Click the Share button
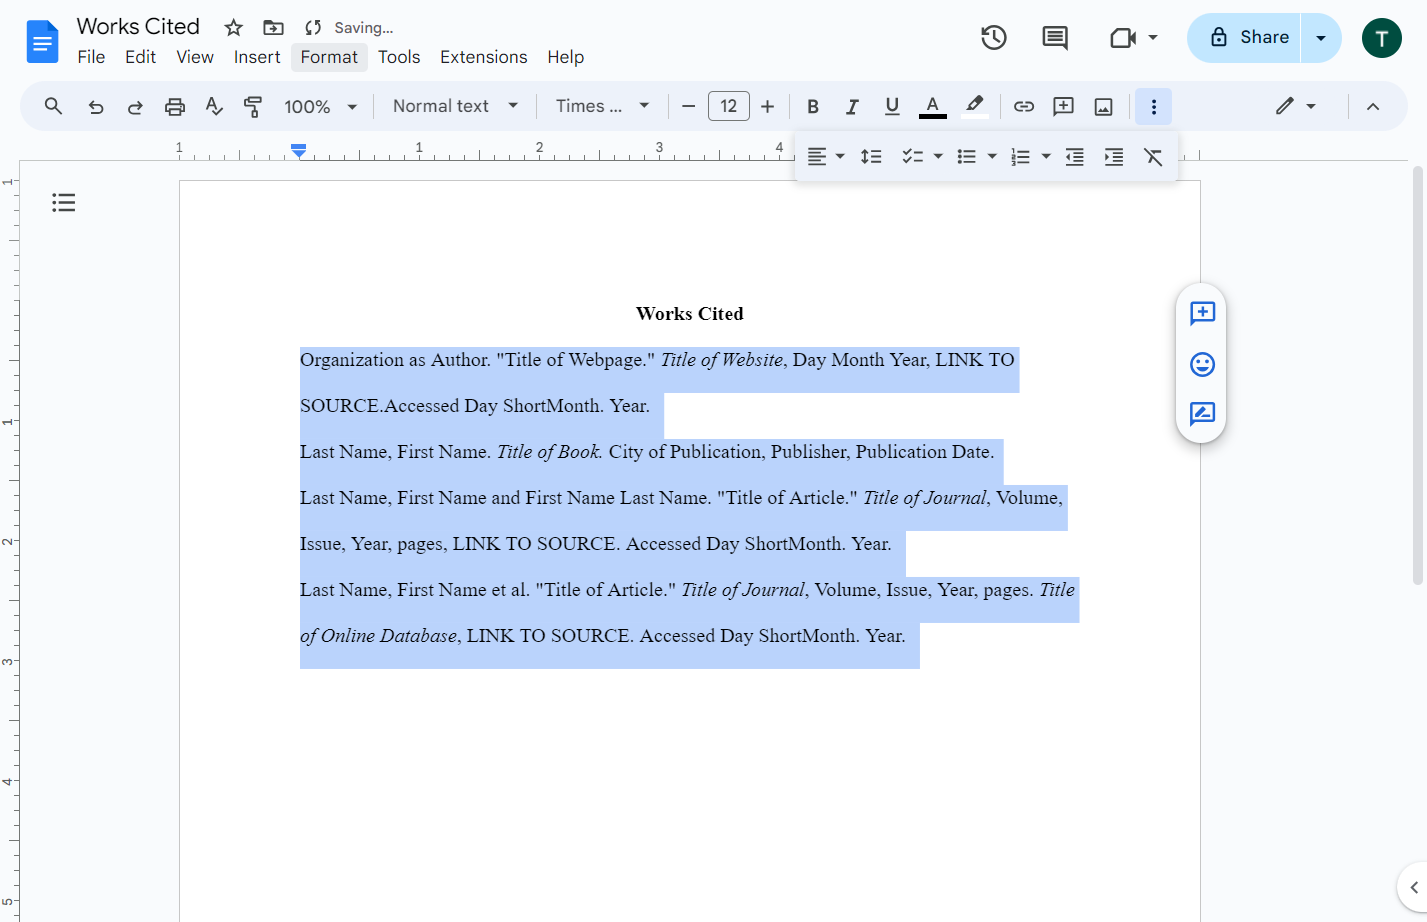This screenshot has width=1427, height=922. 1245,38
